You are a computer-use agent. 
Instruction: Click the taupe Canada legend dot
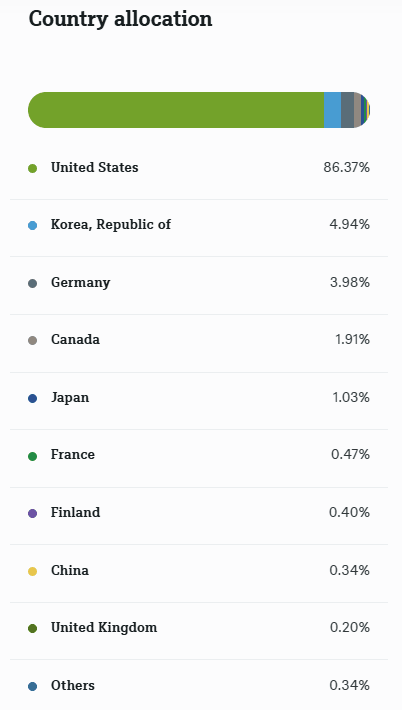click(32, 341)
